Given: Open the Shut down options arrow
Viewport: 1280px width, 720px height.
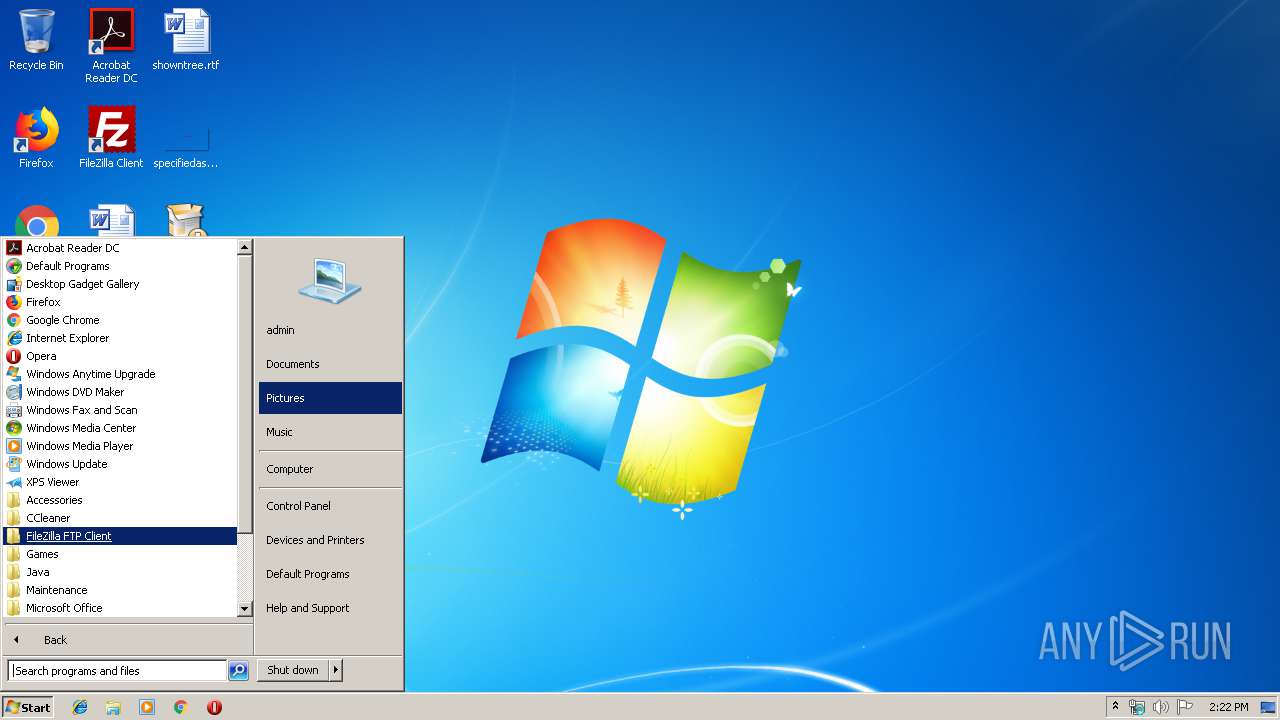Looking at the screenshot, I should point(336,670).
